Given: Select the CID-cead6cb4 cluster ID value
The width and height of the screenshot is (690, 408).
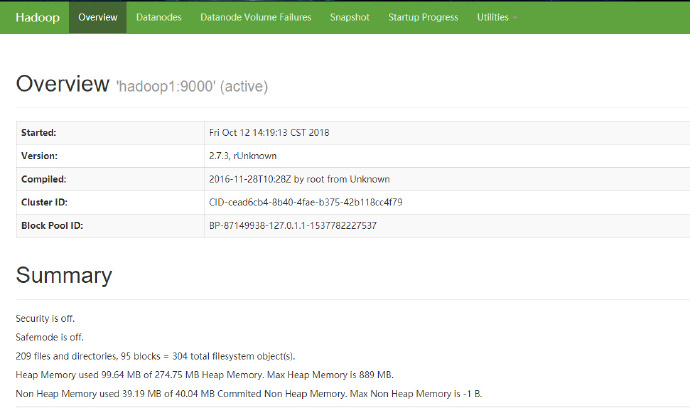Looking at the screenshot, I should 305,202.
